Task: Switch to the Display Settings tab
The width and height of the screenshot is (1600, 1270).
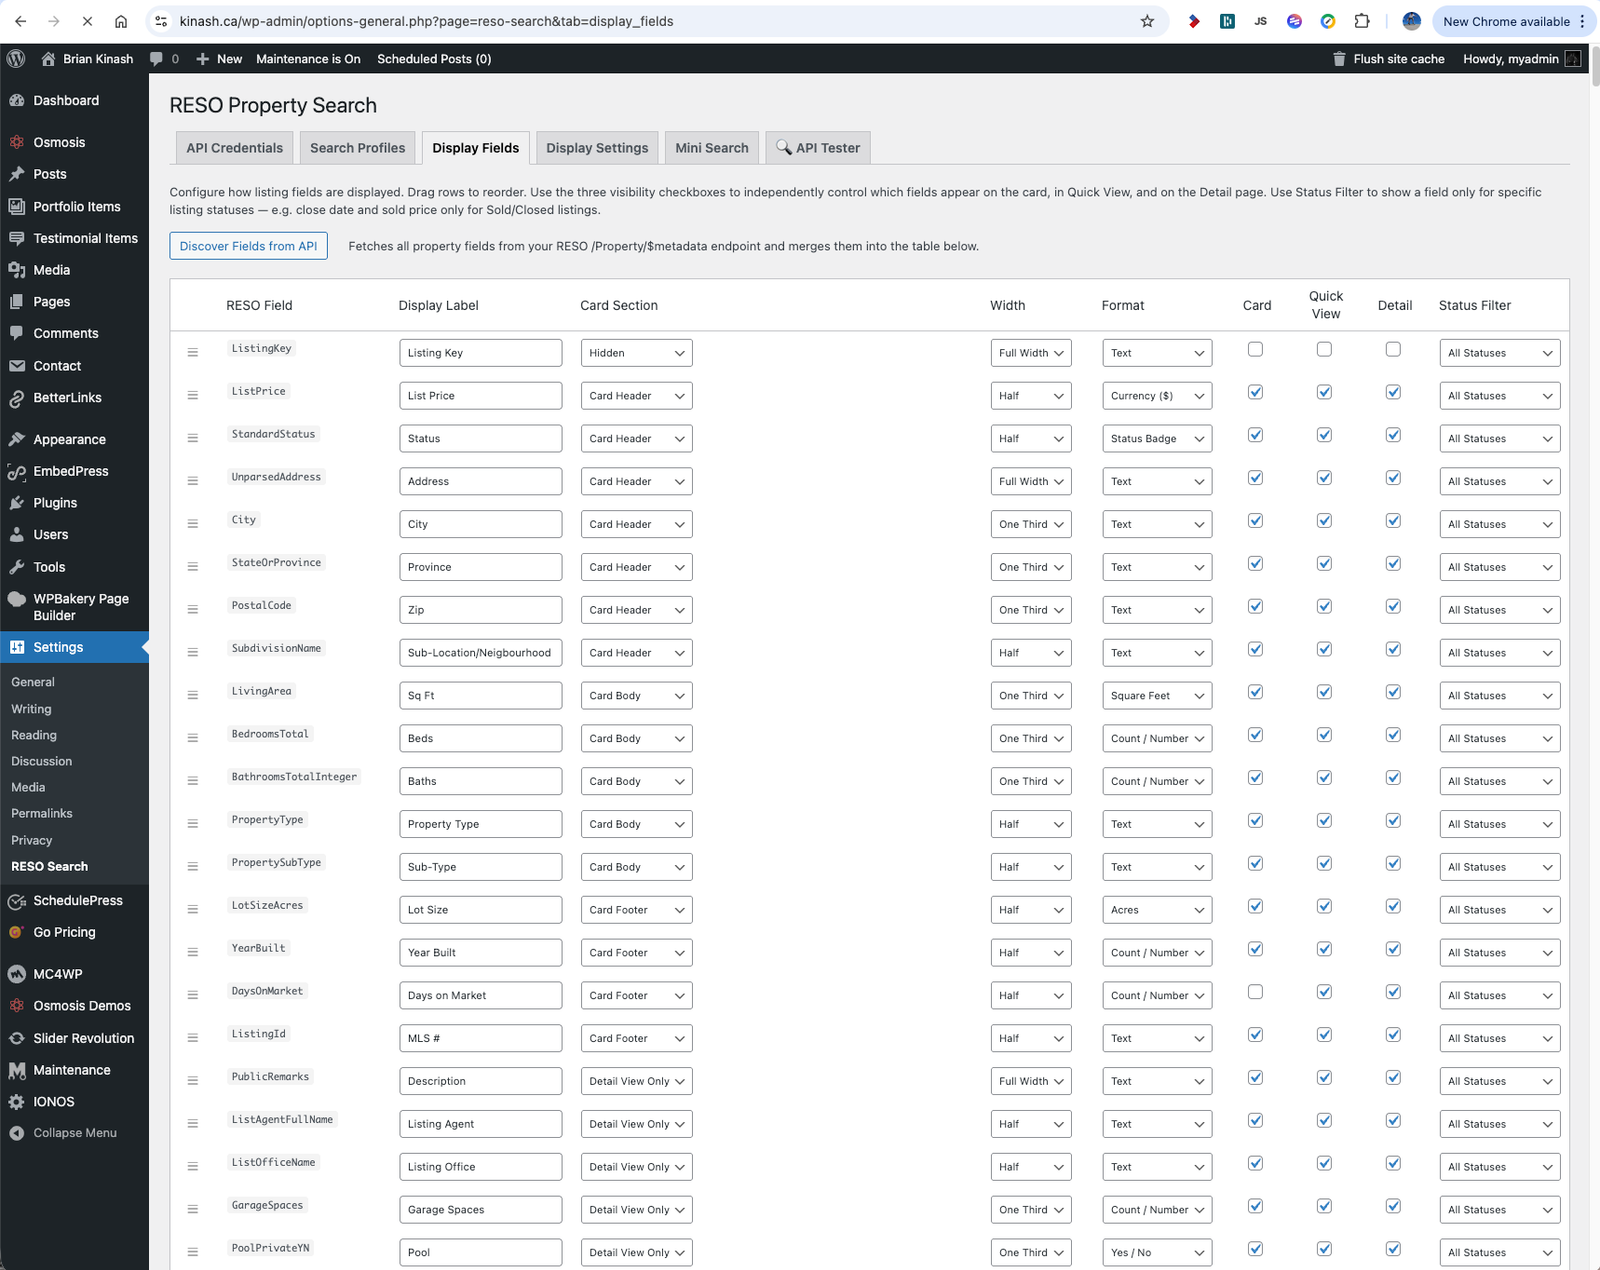Action: click(597, 148)
